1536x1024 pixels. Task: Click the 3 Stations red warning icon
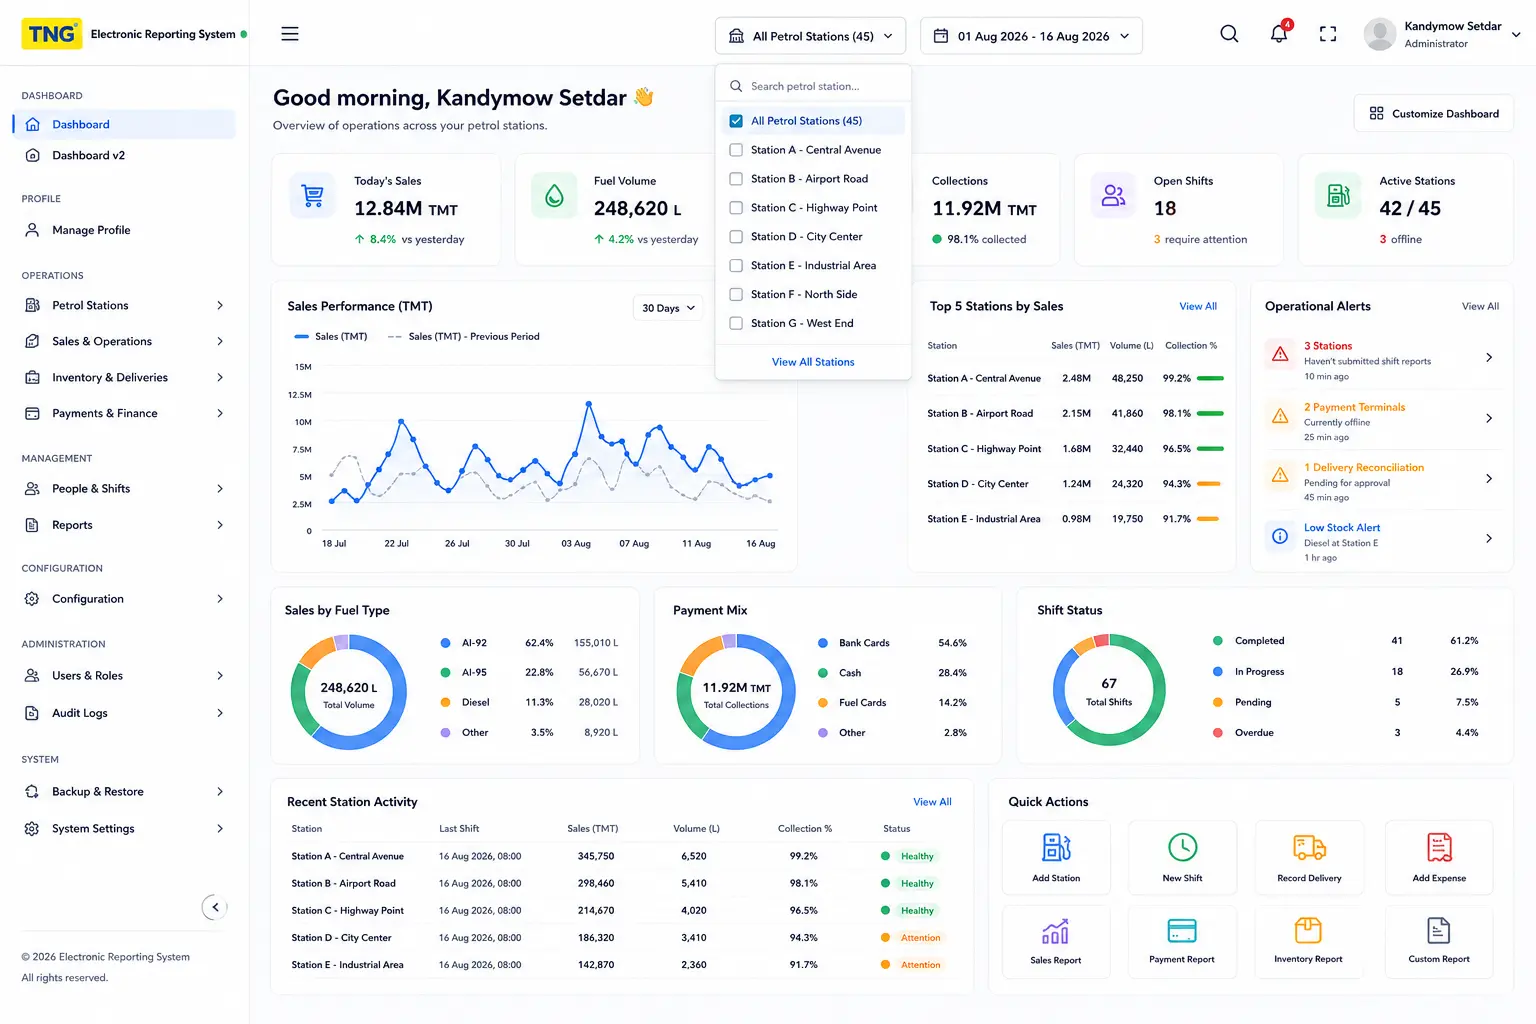1280,354
